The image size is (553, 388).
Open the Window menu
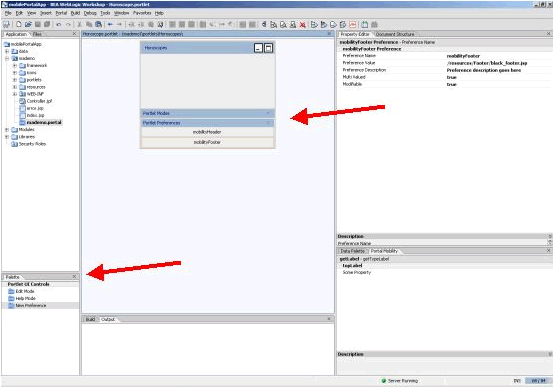pyautogui.click(x=121, y=13)
